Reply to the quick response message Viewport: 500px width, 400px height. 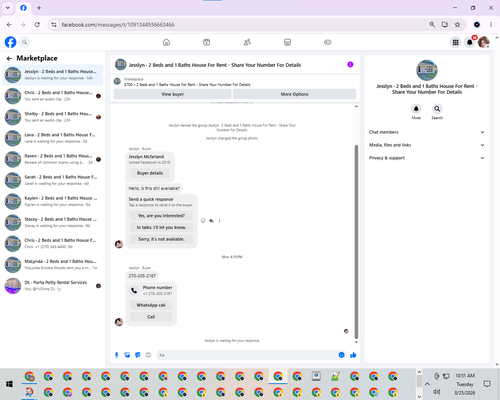[211, 221]
